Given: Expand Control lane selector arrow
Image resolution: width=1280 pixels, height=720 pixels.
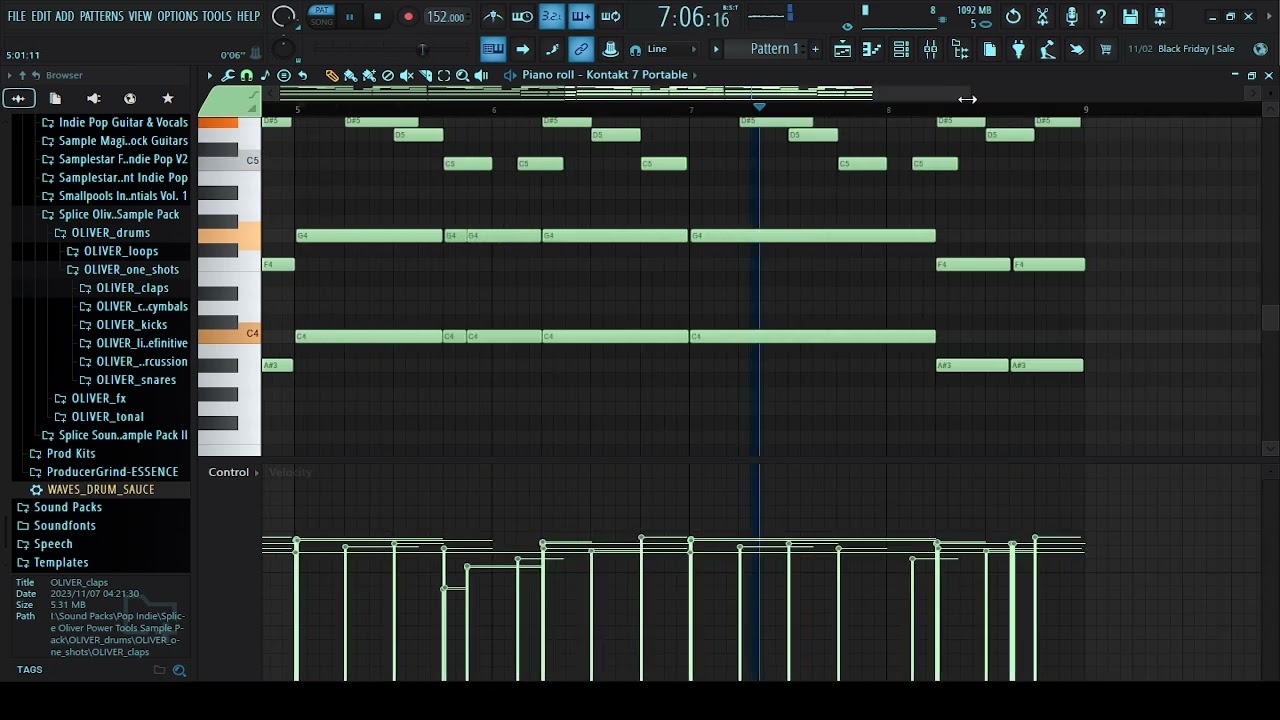Looking at the screenshot, I should click(257, 472).
